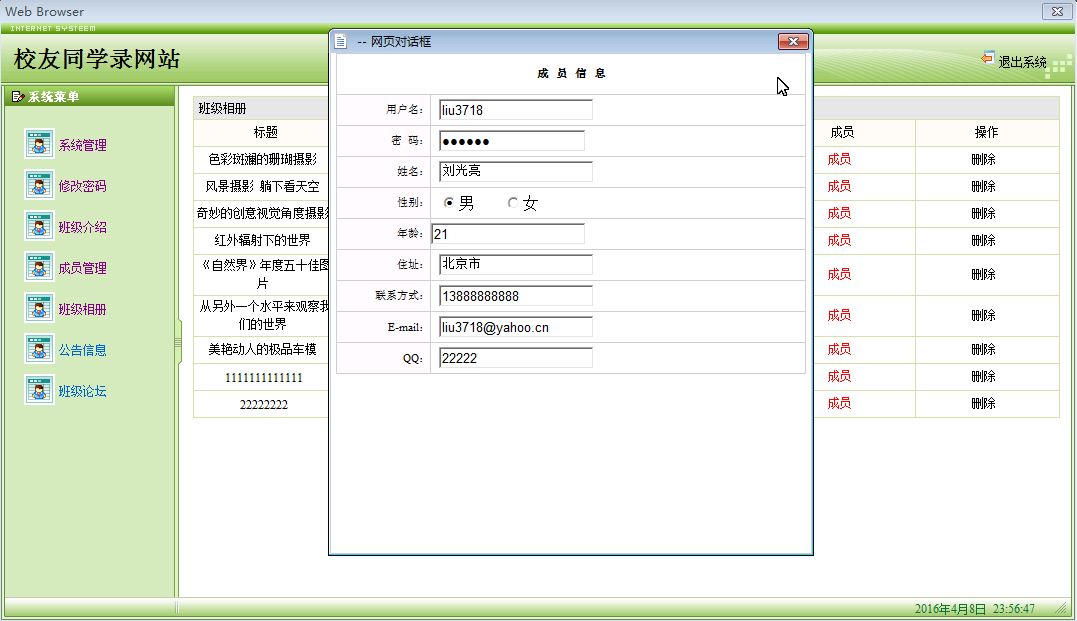Viewport: 1077px width, 621px height.
Task: Open 系统管理 menu link
Action: tap(82, 145)
